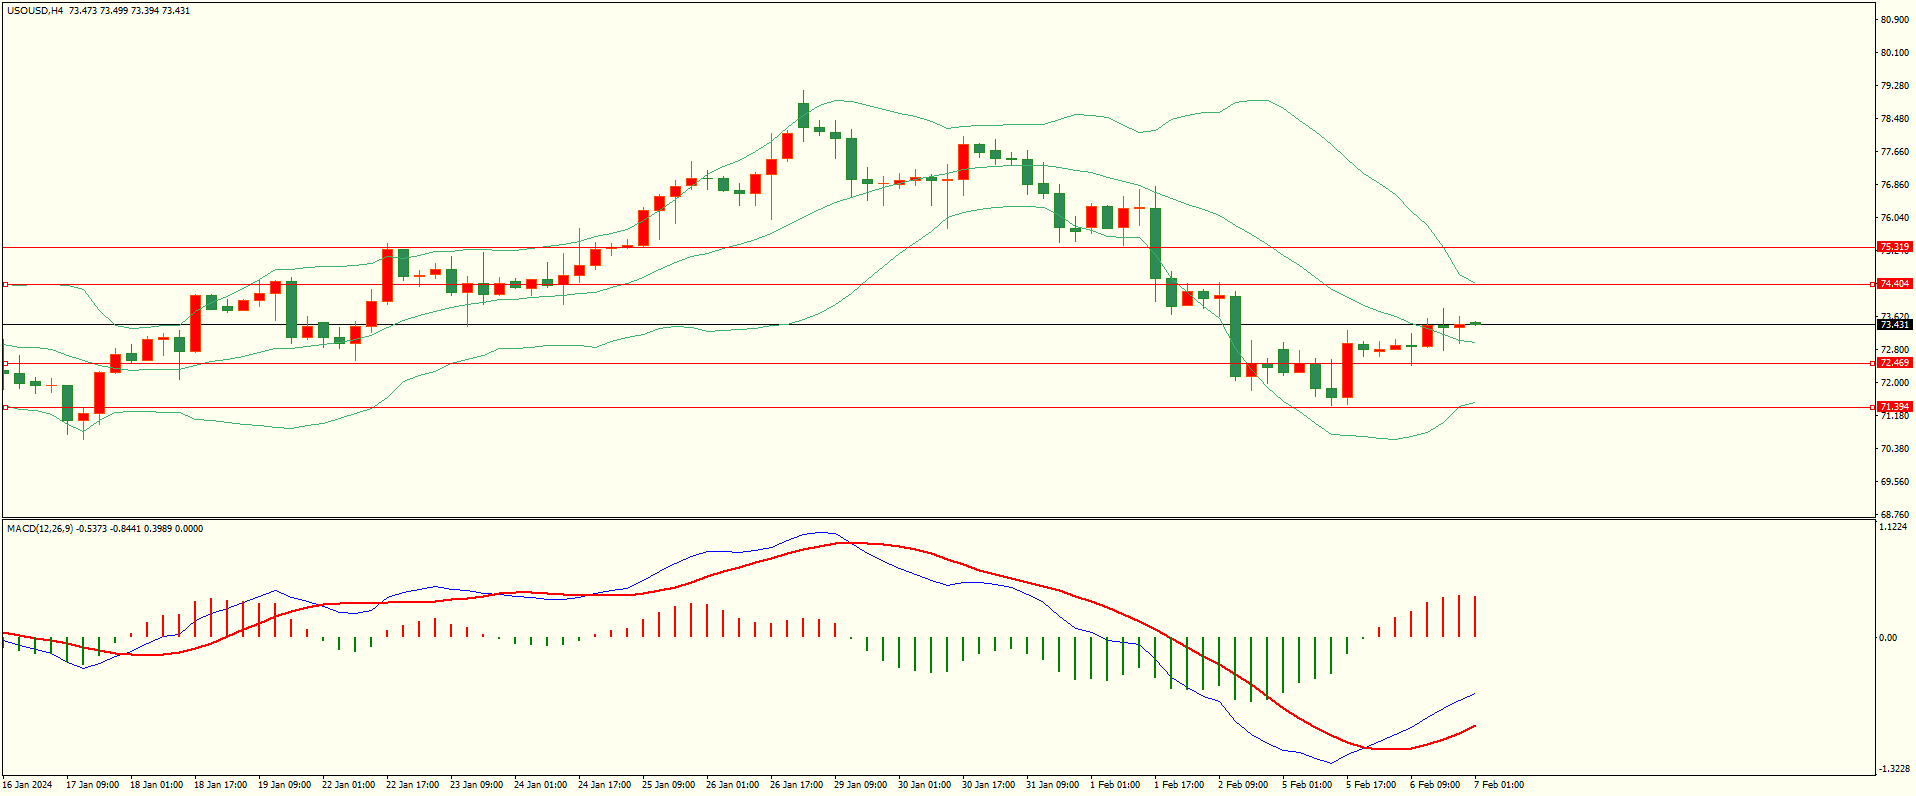Viewport: 1916px width, 796px height.
Task: Select left anchor handle of 74.404 line
Action: (5, 284)
